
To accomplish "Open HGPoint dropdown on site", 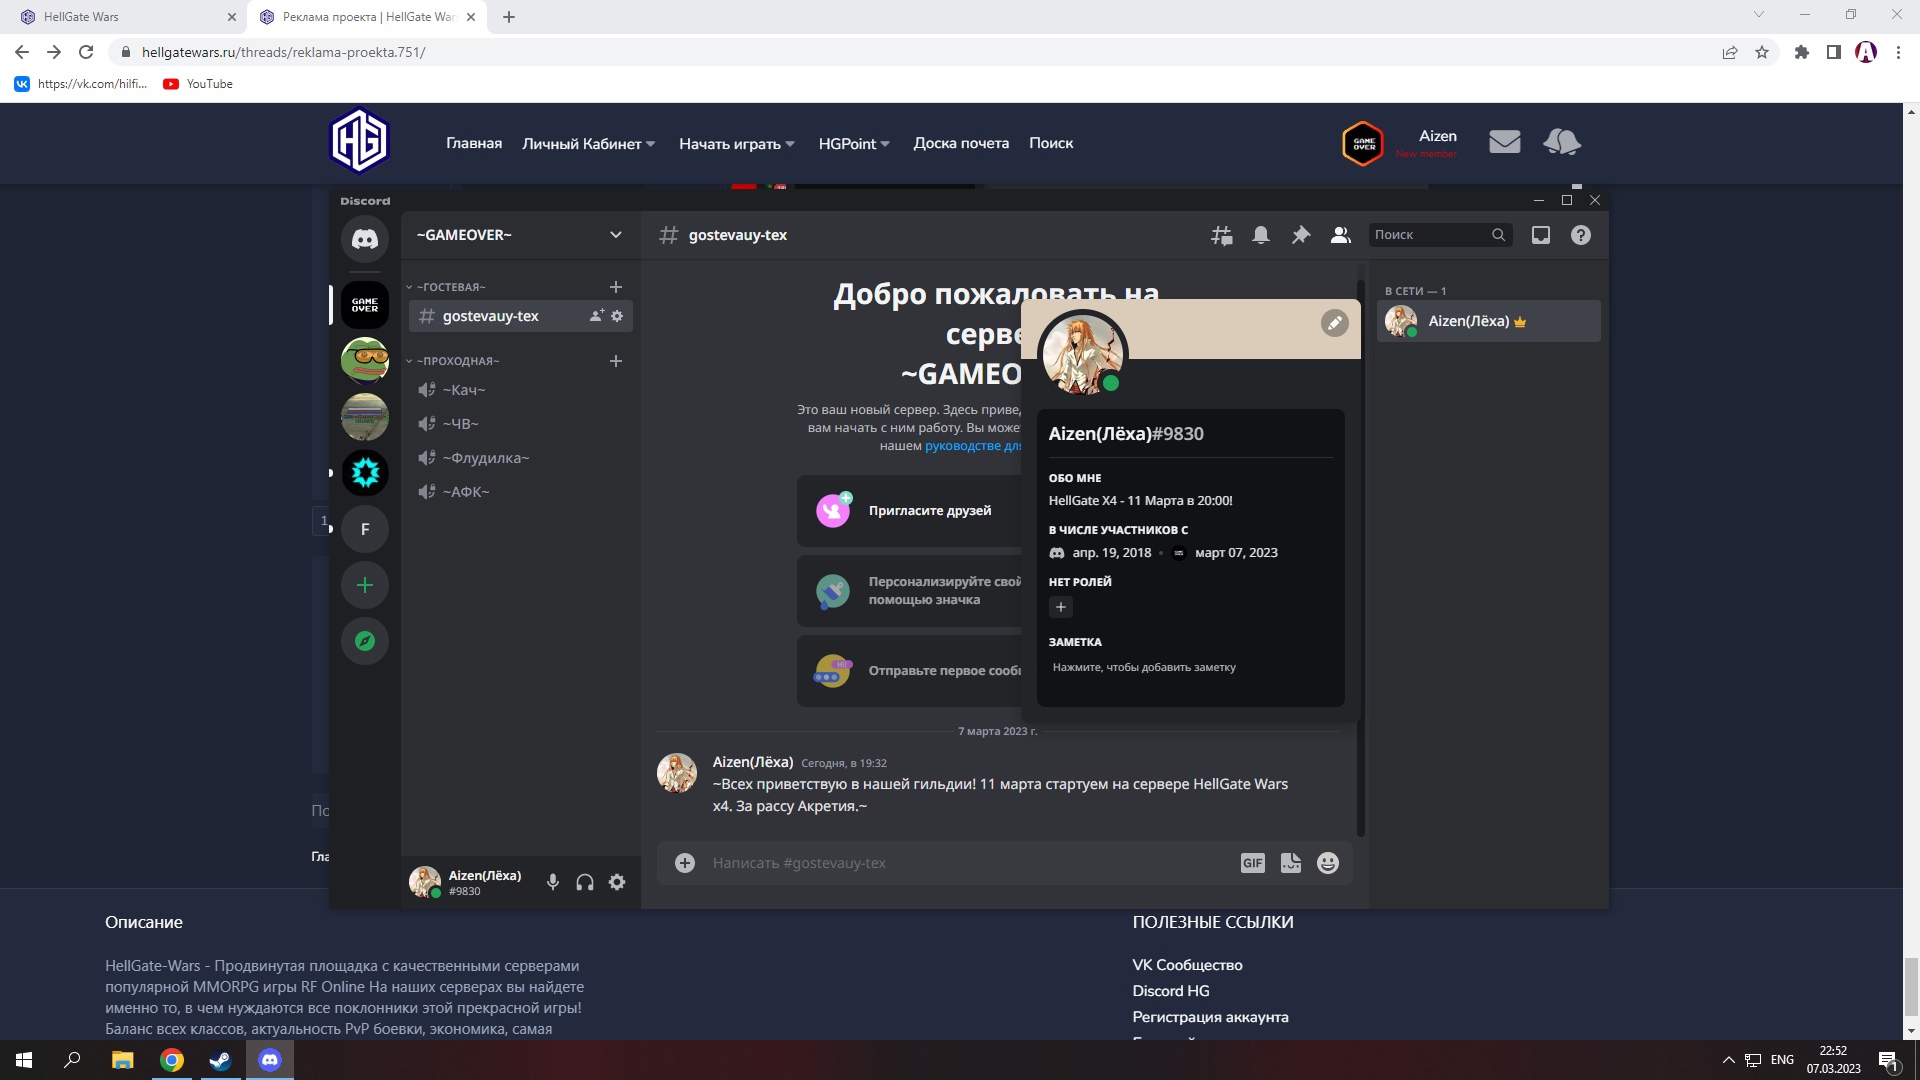I will coord(854,144).
